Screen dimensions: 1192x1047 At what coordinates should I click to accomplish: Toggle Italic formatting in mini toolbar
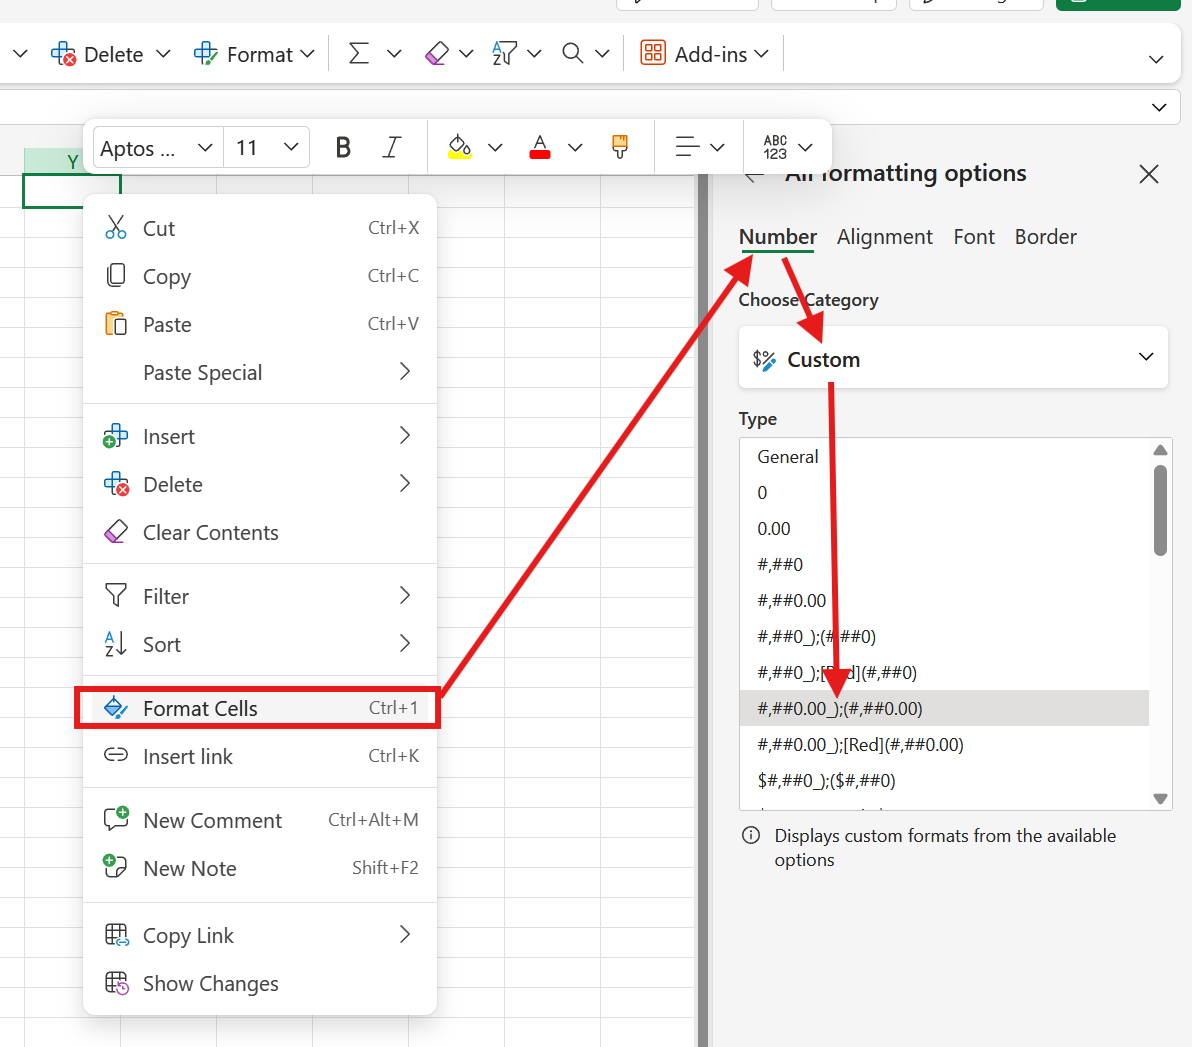pyautogui.click(x=392, y=148)
